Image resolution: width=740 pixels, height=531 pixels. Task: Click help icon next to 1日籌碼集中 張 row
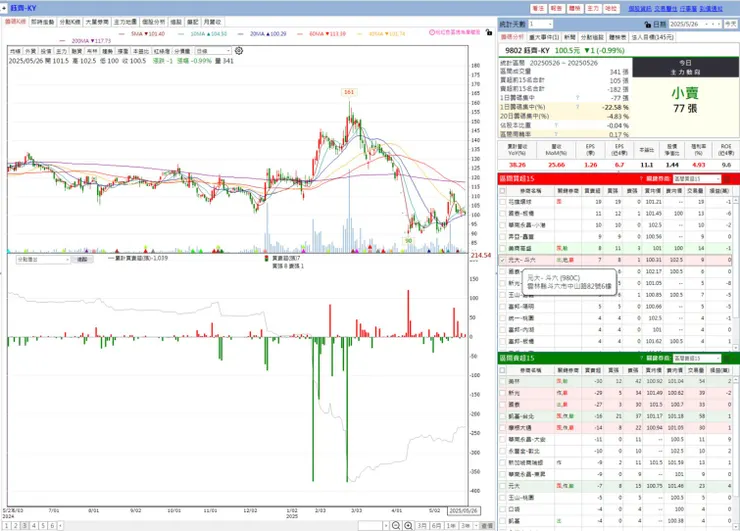coord(577,98)
